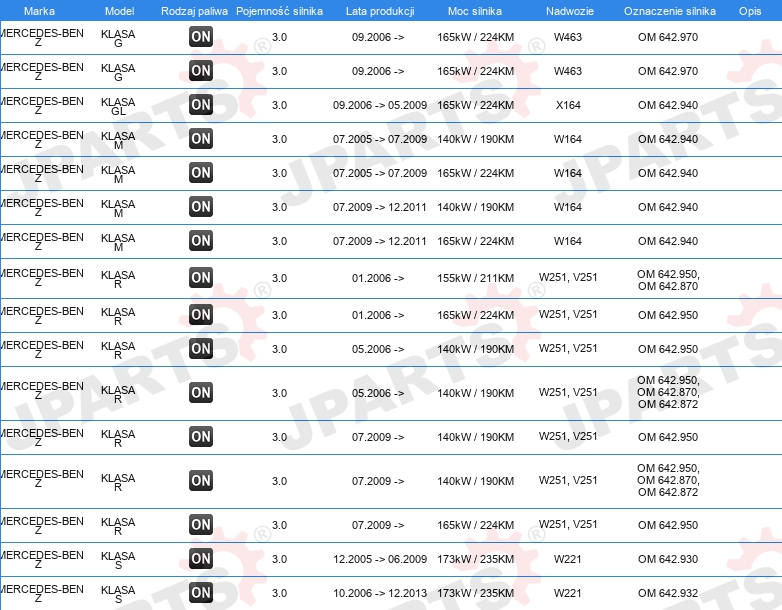Select three-engine code cell in 05.2006 KLASA R row
Image resolution: width=782 pixels, height=610 pixels.
point(668,392)
